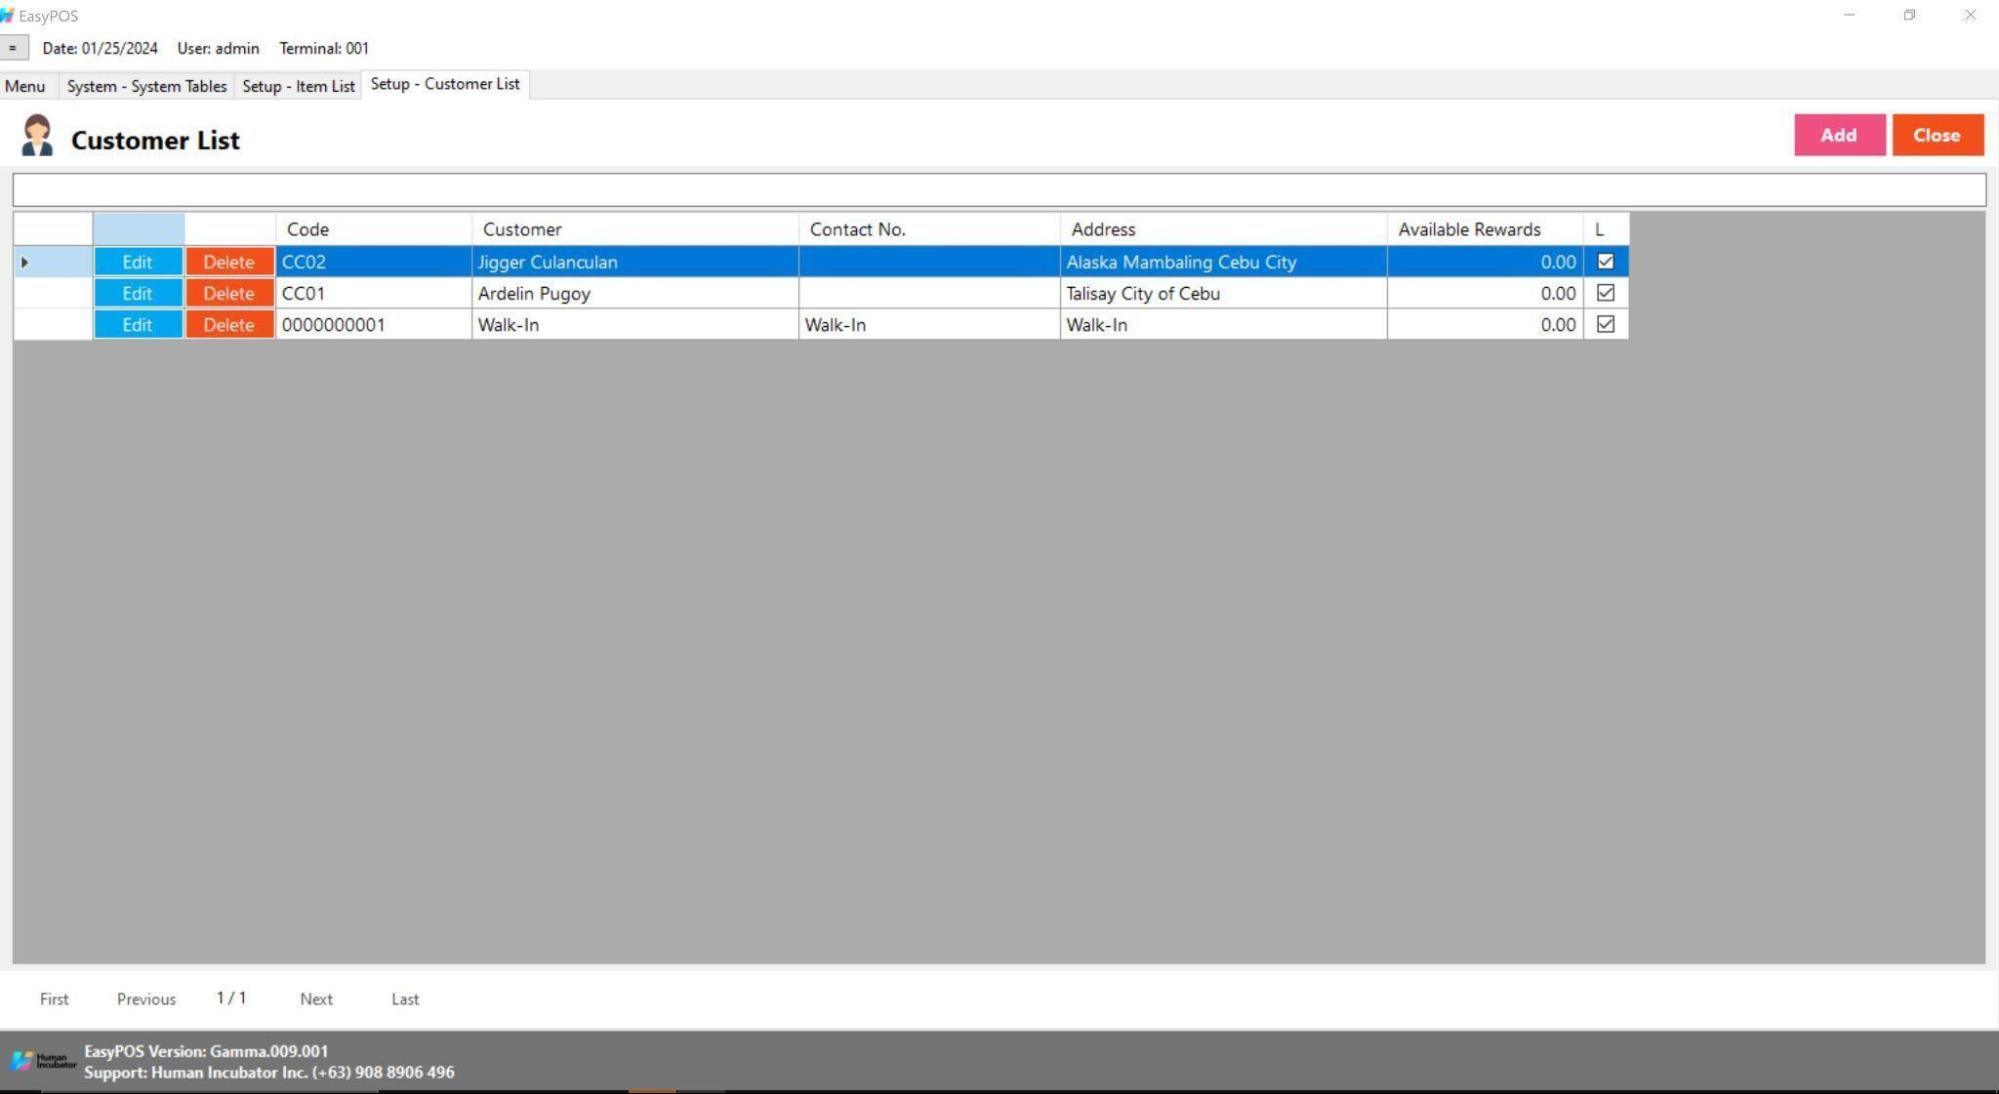1999x1094 pixels.
Task: Click the EasyPOS logo in title bar
Action: point(8,15)
